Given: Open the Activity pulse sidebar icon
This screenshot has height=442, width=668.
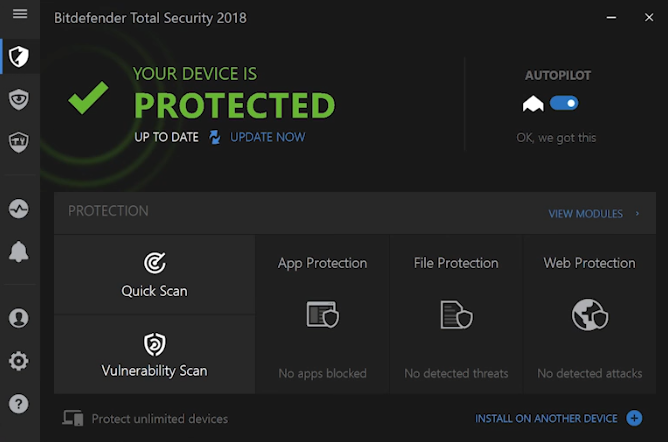Looking at the screenshot, I should pos(18,209).
